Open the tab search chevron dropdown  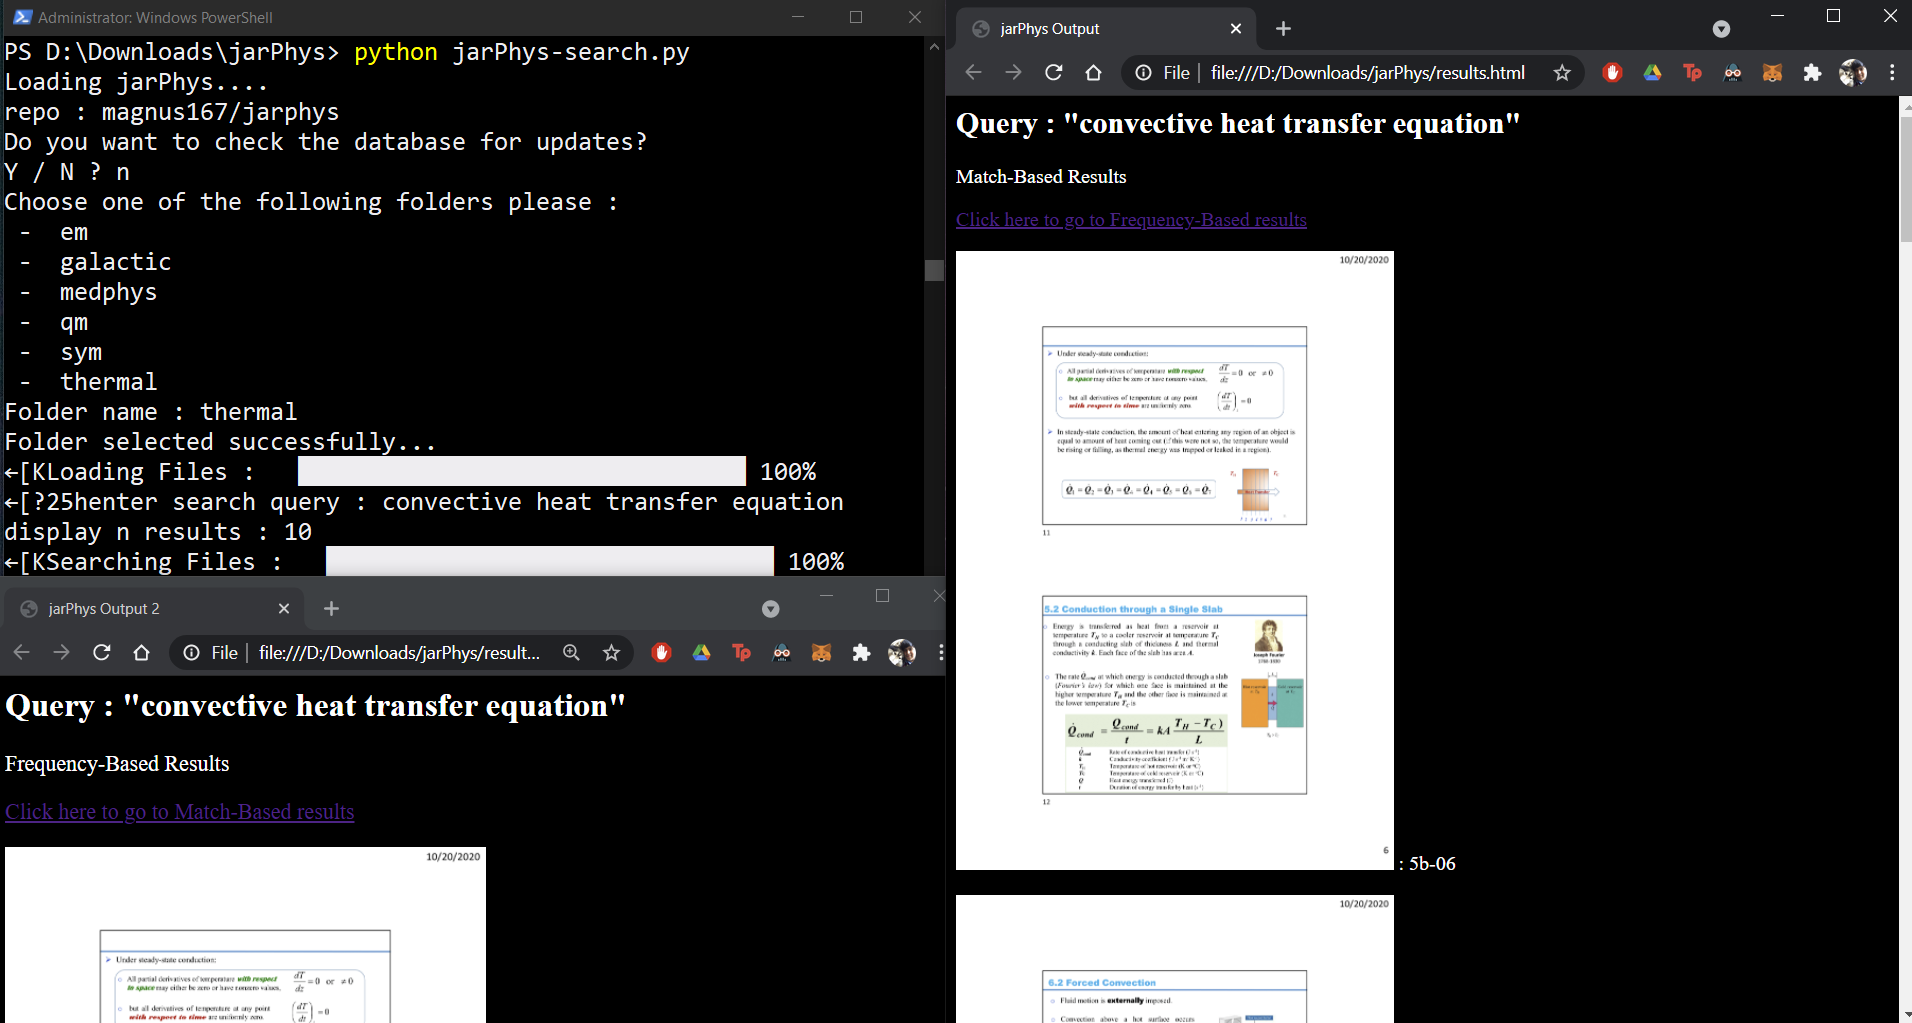(x=1722, y=29)
